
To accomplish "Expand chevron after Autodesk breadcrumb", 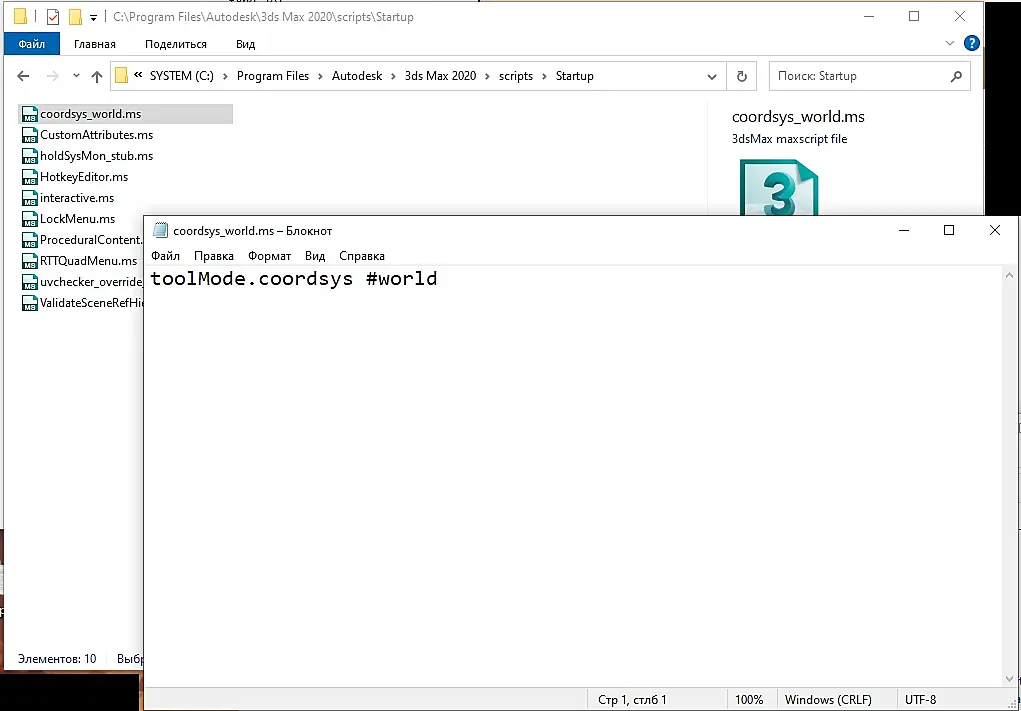I will pos(393,76).
